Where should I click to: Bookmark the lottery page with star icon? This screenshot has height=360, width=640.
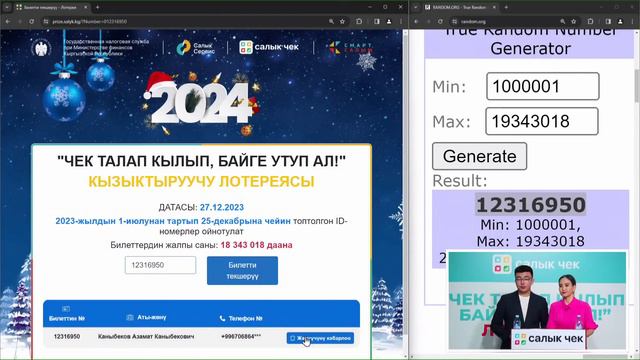[342, 21]
